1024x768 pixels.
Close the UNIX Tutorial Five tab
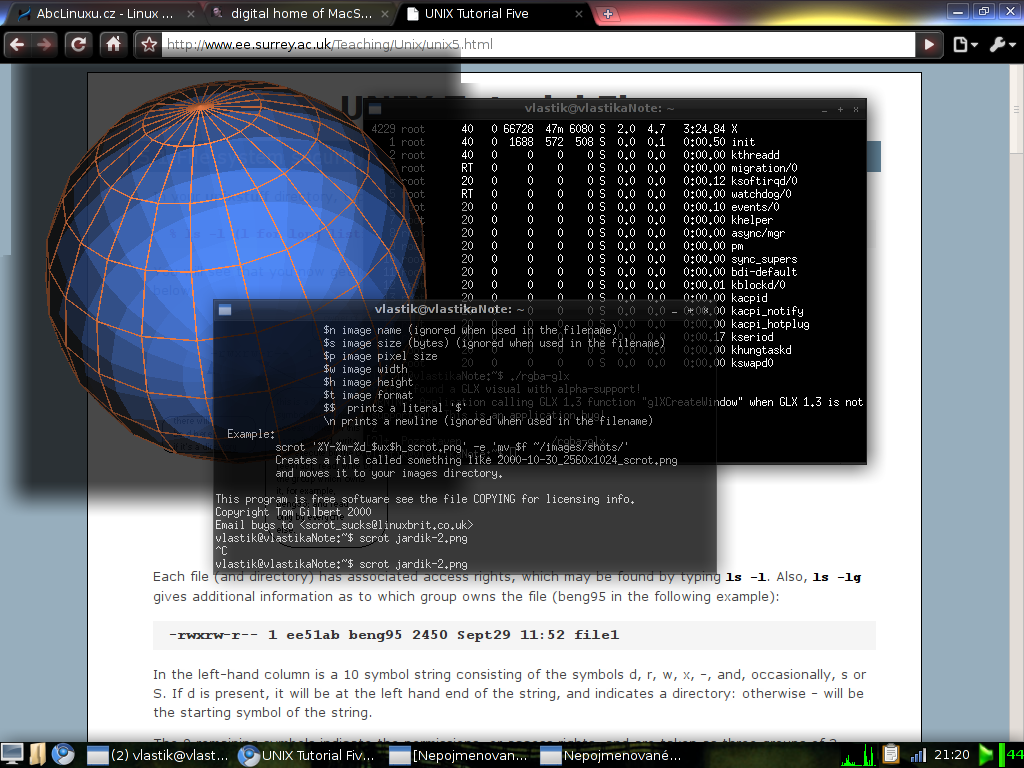pyautogui.click(x=579, y=14)
